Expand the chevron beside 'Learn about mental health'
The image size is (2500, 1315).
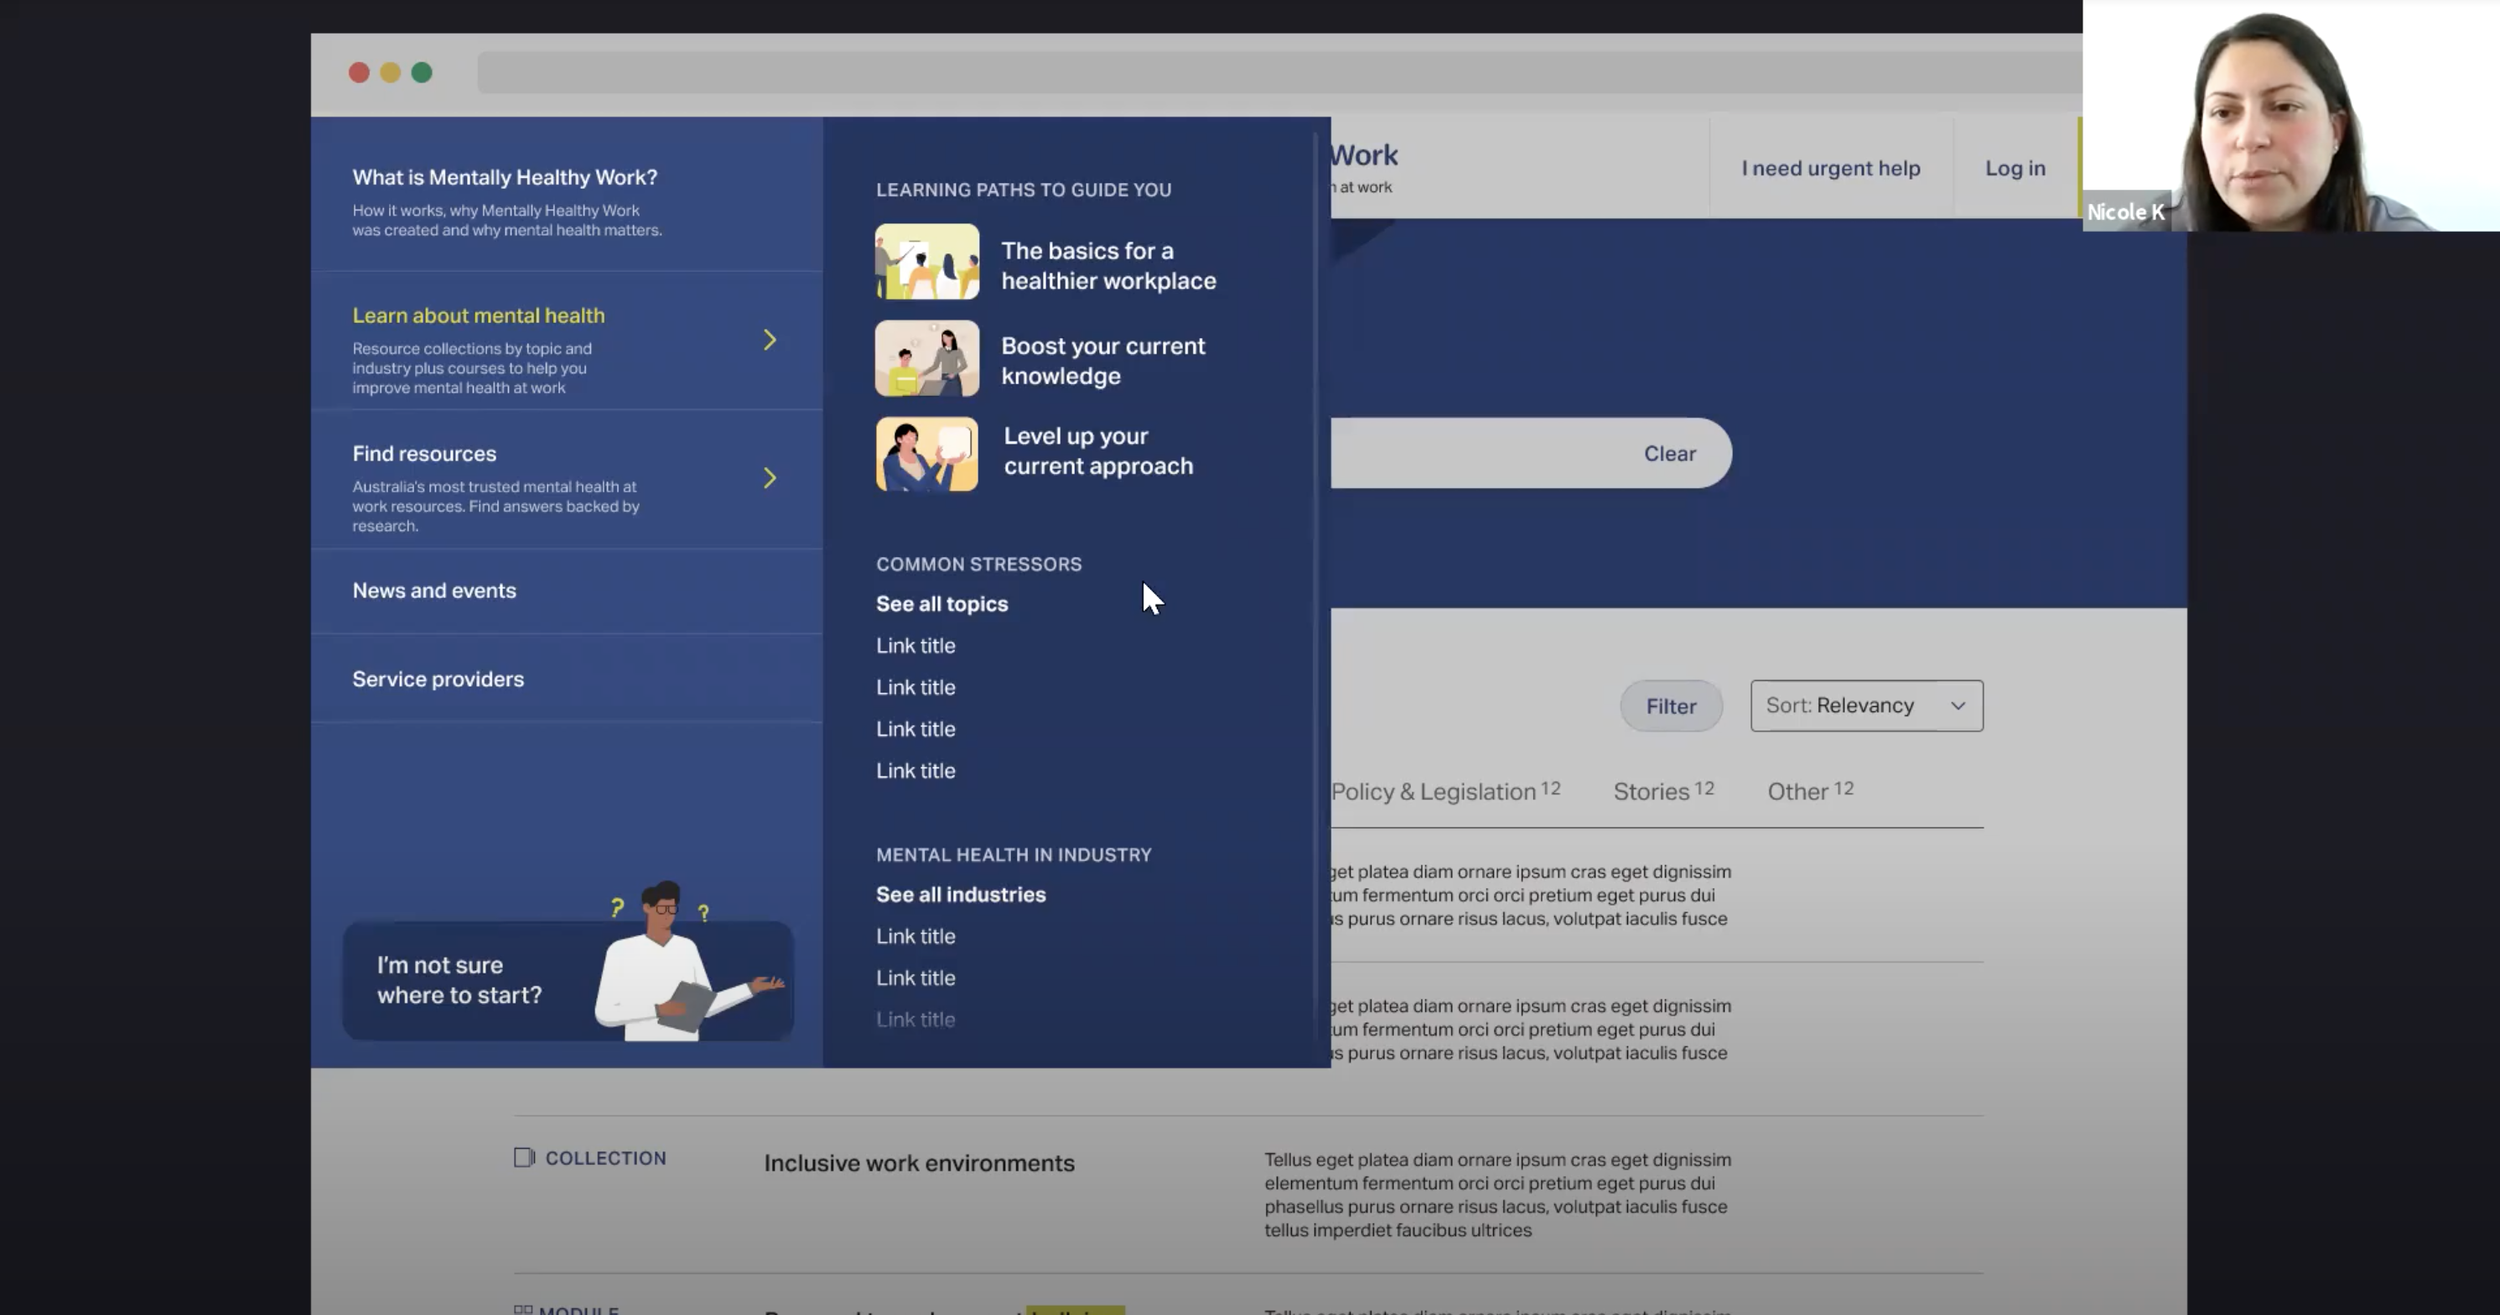tap(770, 340)
